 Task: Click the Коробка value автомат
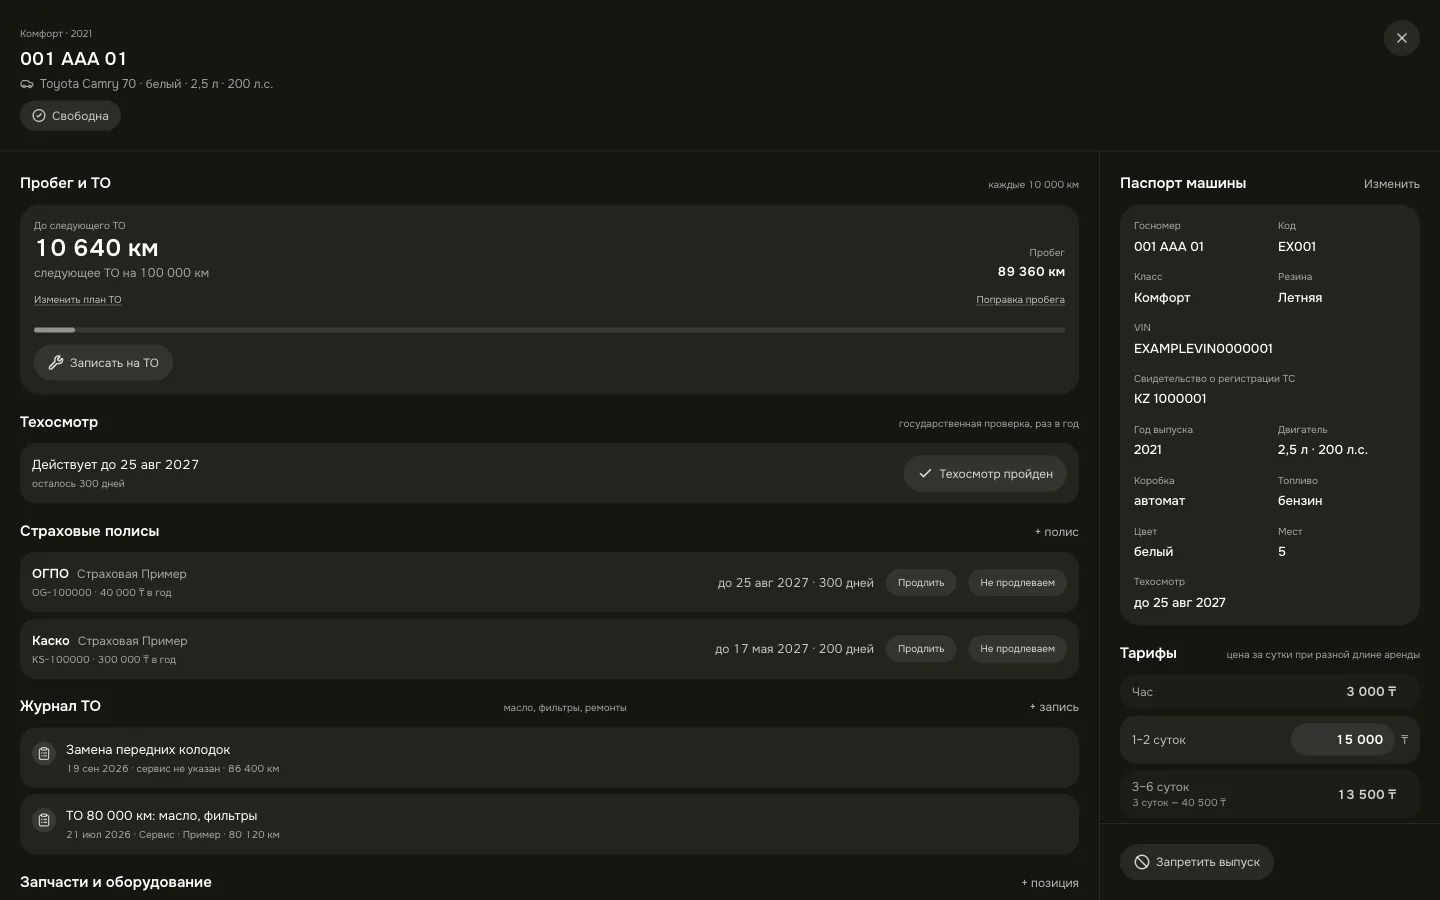(x=1159, y=501)
